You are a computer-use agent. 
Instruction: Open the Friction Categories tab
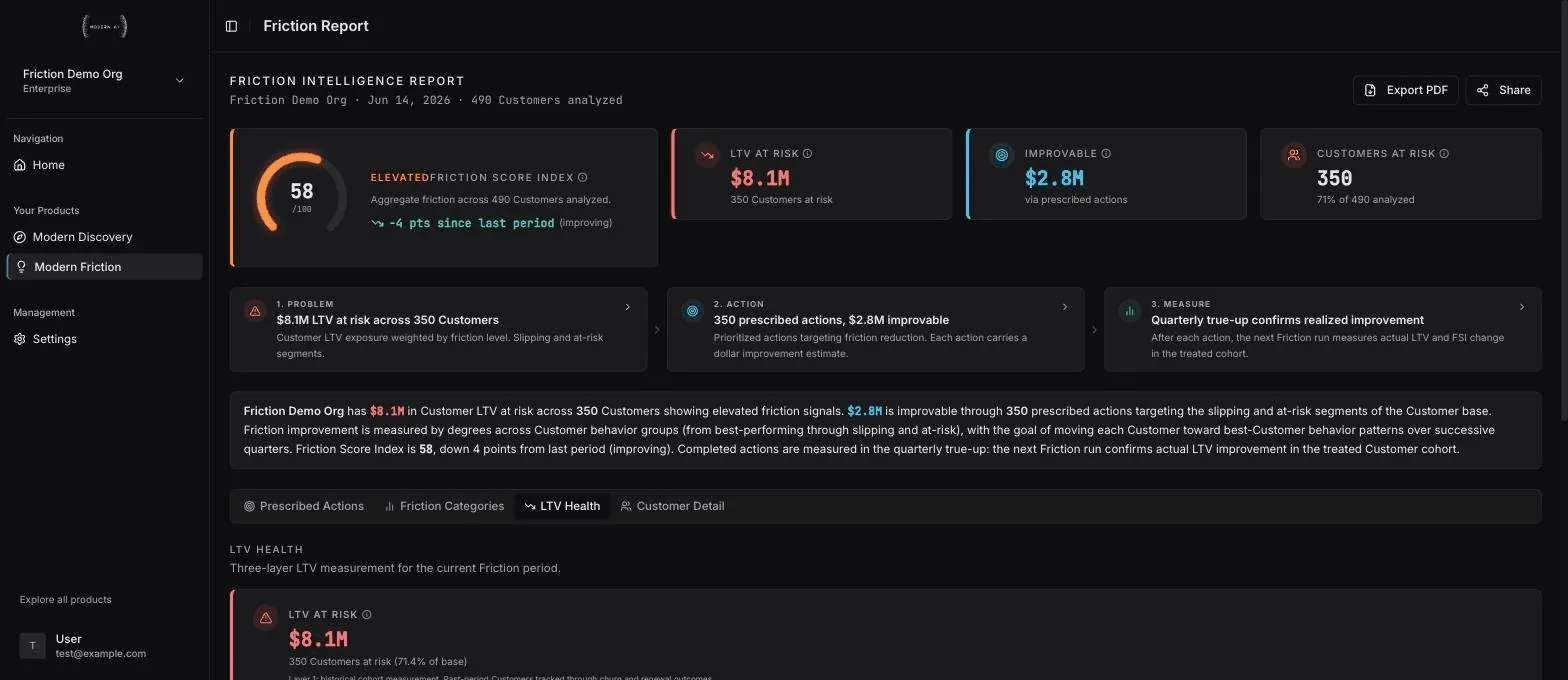coord(444,506)
